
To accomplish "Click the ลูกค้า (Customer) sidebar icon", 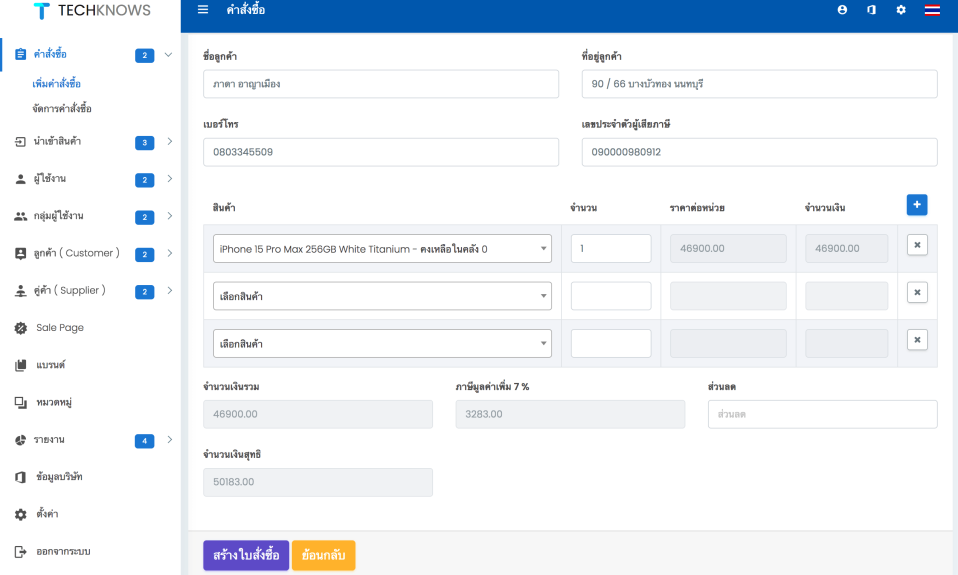I will (x=20, y=254).
